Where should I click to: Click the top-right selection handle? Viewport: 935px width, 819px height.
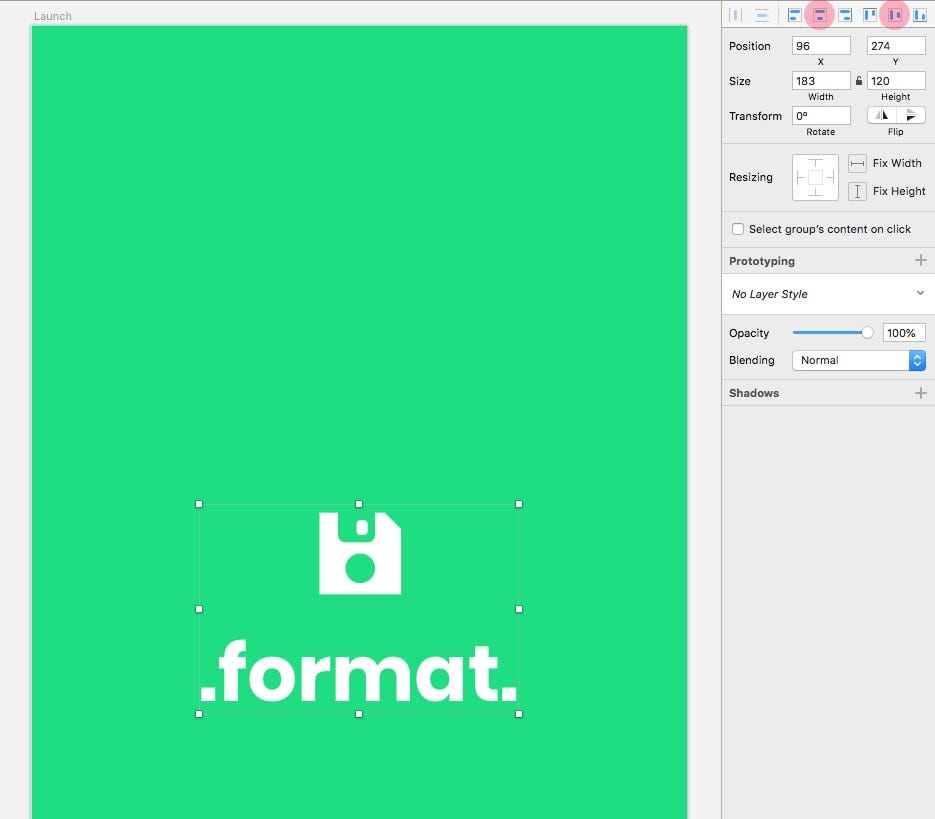[519, 504]
